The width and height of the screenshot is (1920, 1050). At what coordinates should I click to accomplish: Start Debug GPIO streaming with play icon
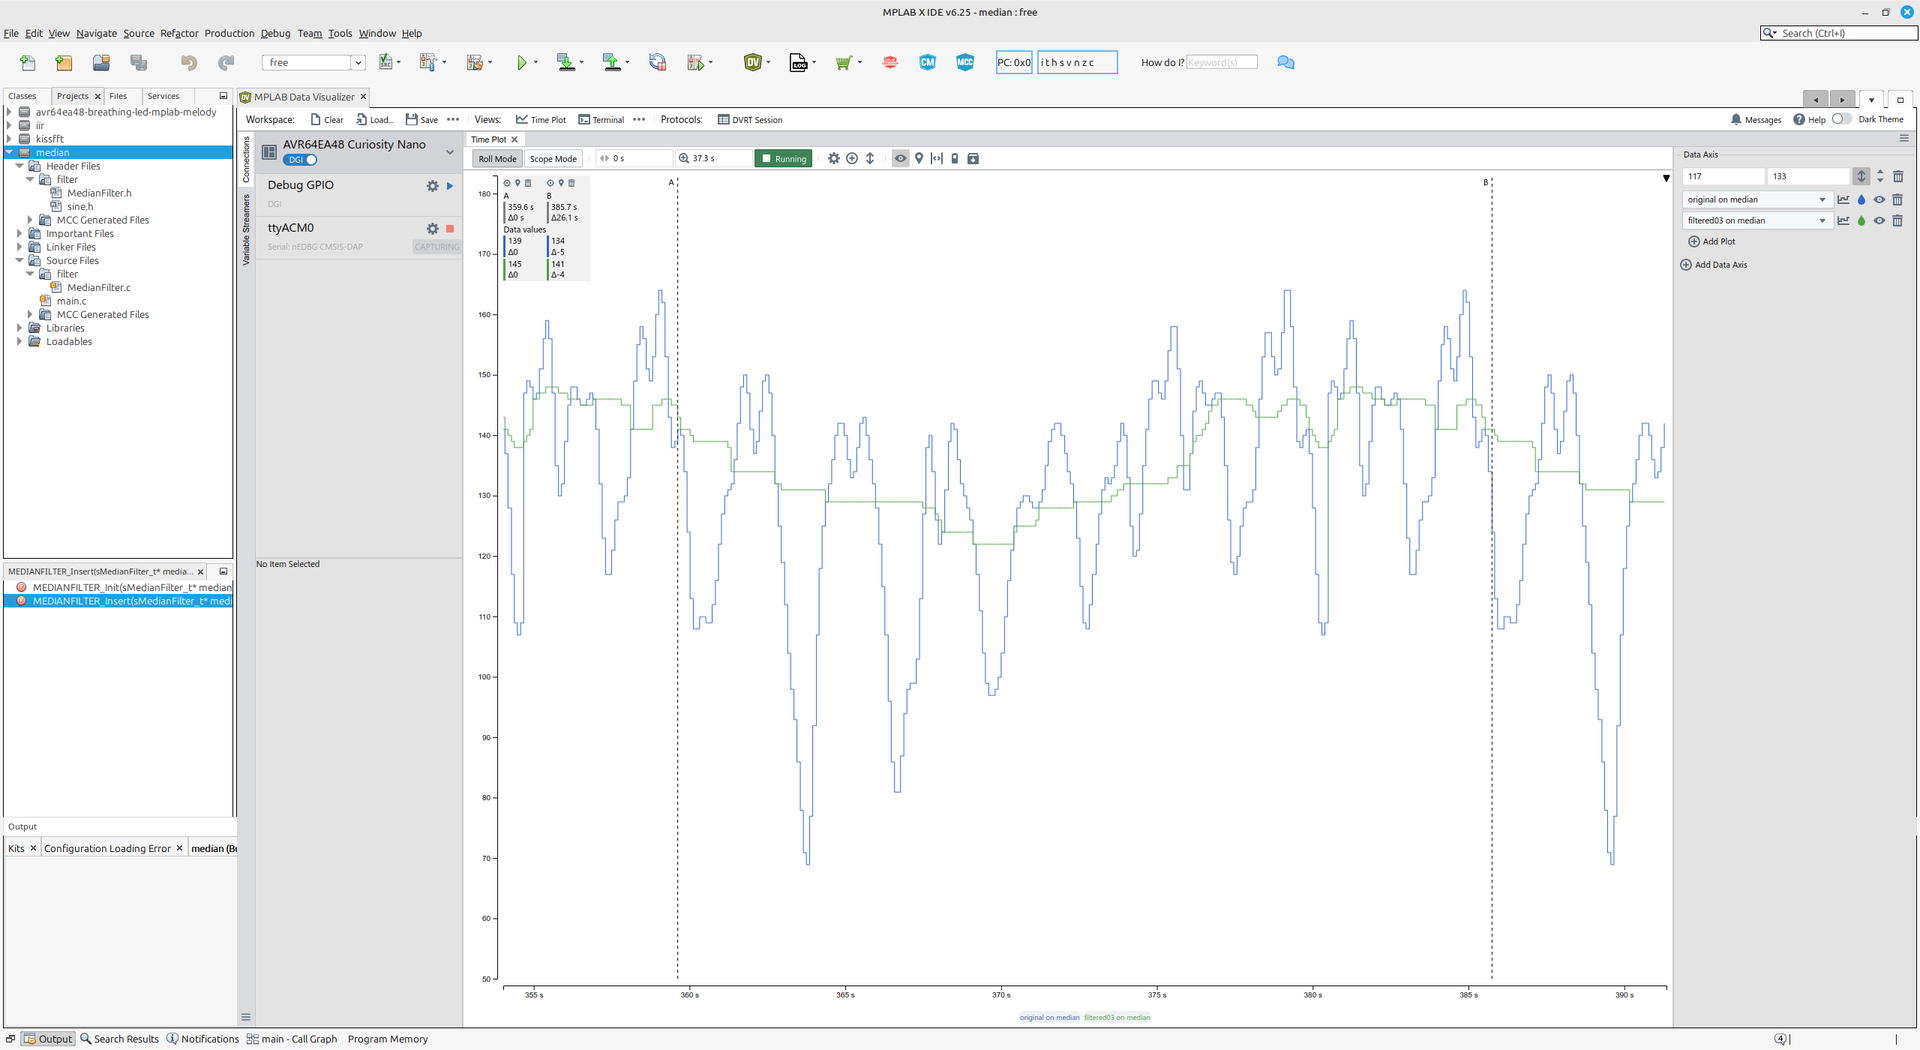coord(450,186)
